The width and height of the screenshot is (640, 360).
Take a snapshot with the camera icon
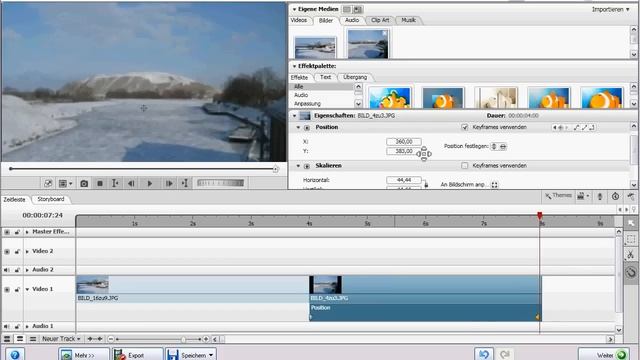tap(84, 184)
